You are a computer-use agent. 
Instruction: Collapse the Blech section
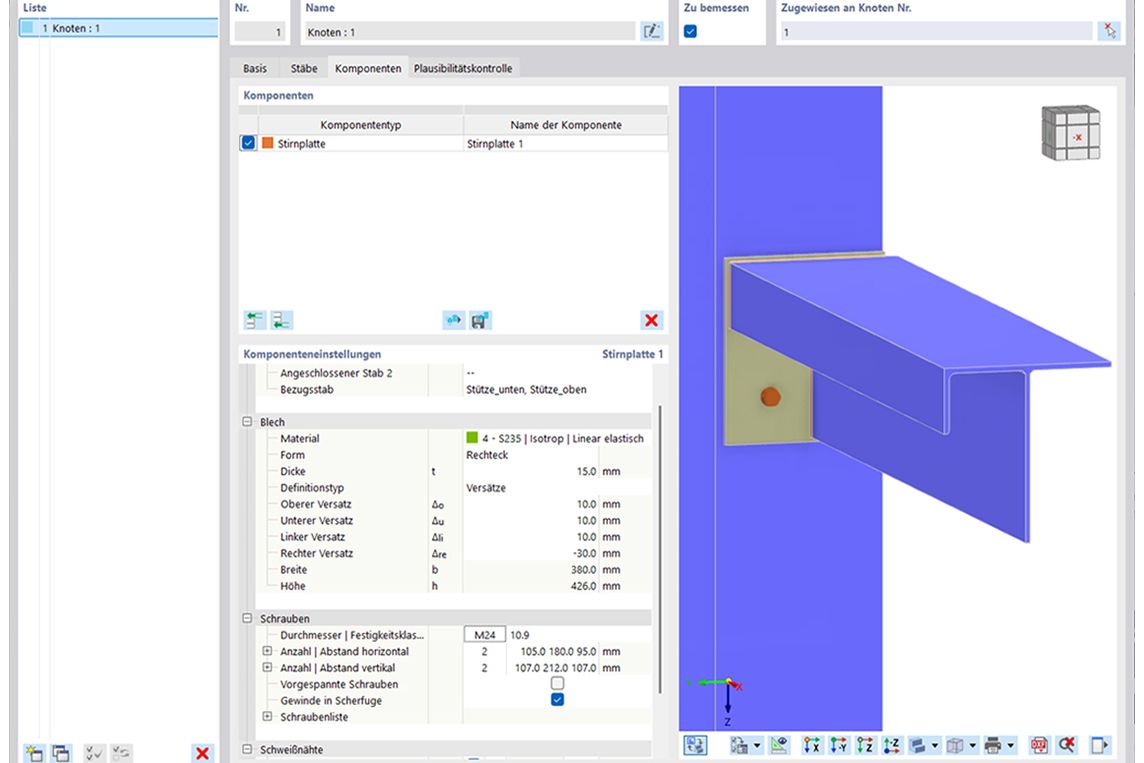pyautogui.click(x=247, y=422)
